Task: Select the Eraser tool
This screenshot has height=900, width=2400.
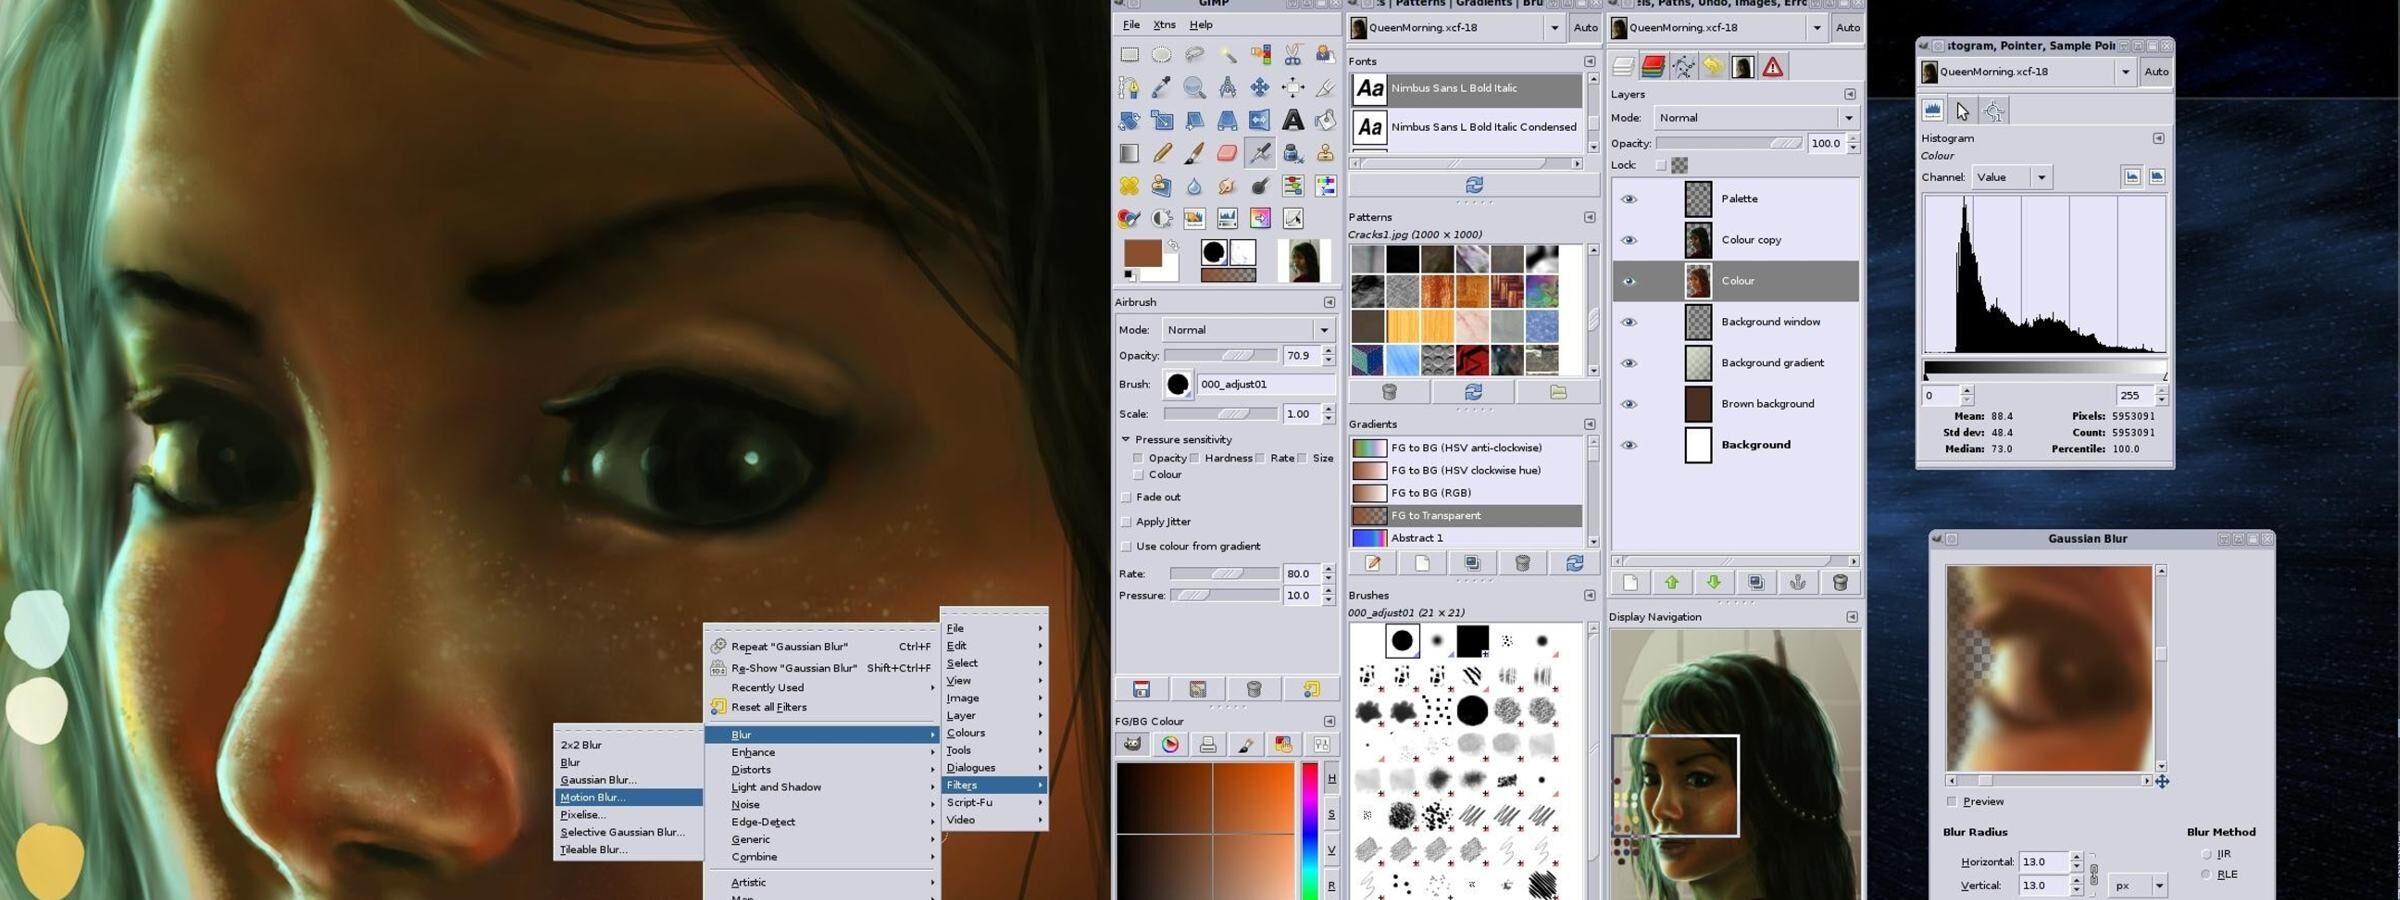Action: pos(1227,152)
